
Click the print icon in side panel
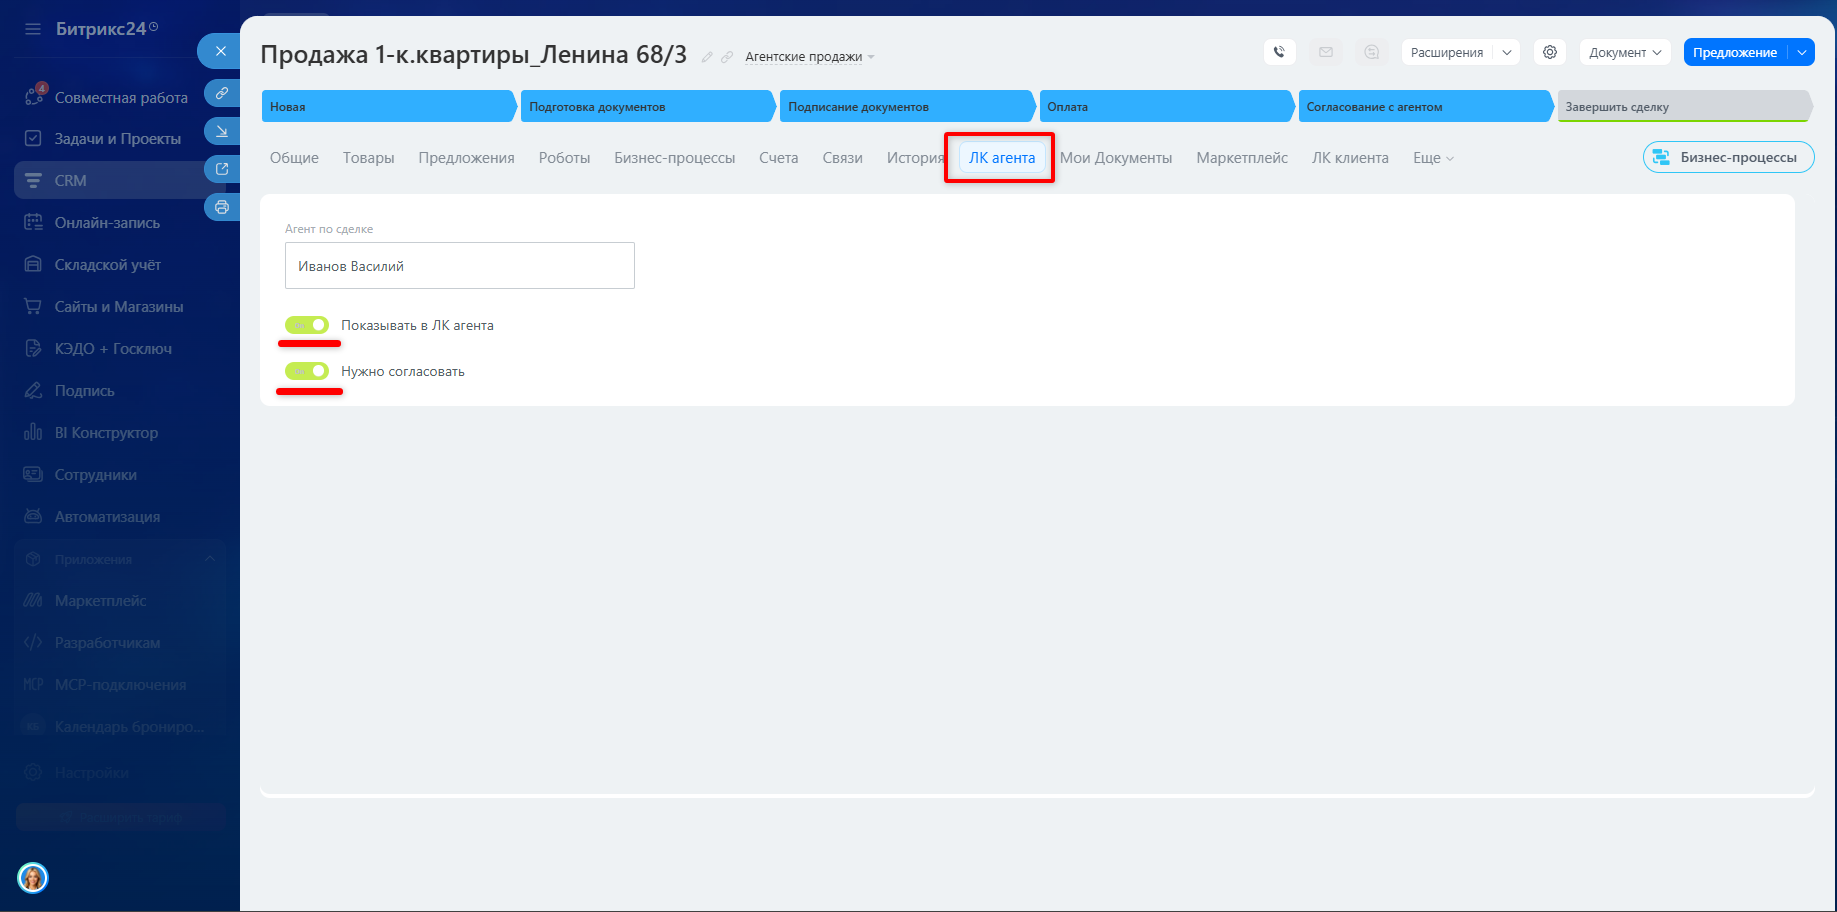click(222, 207)
